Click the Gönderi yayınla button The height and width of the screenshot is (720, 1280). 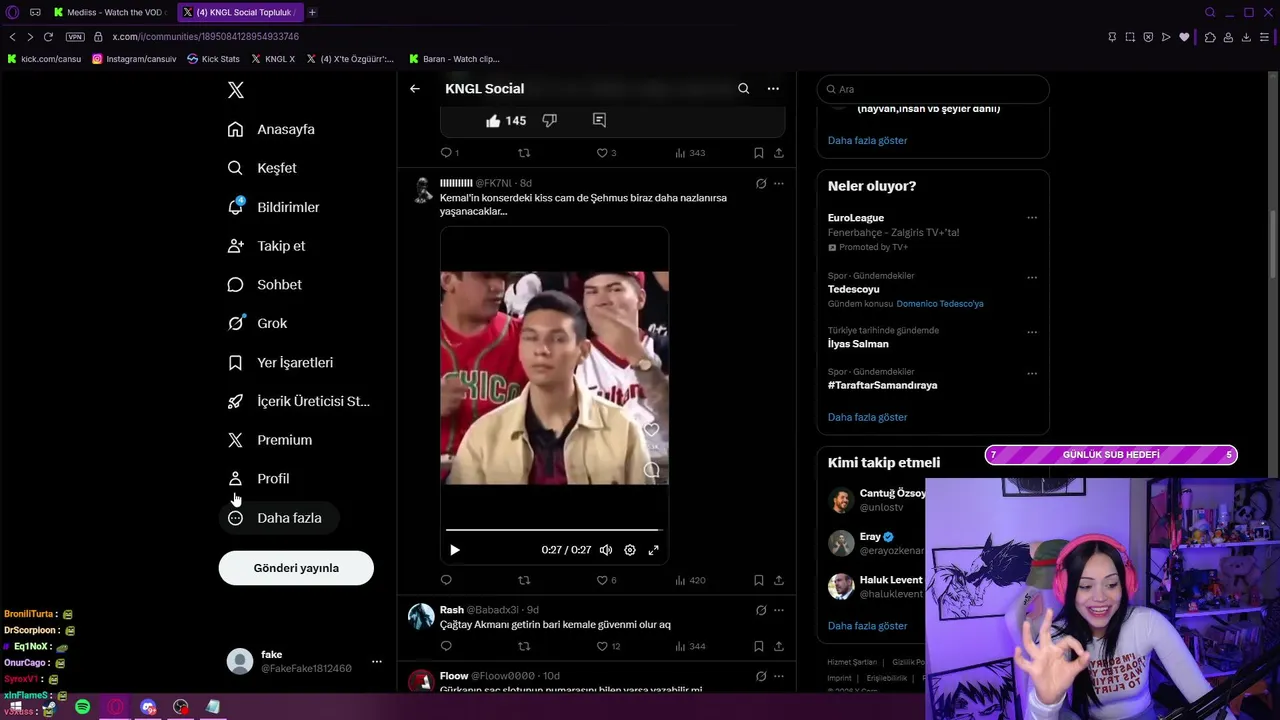296,568
